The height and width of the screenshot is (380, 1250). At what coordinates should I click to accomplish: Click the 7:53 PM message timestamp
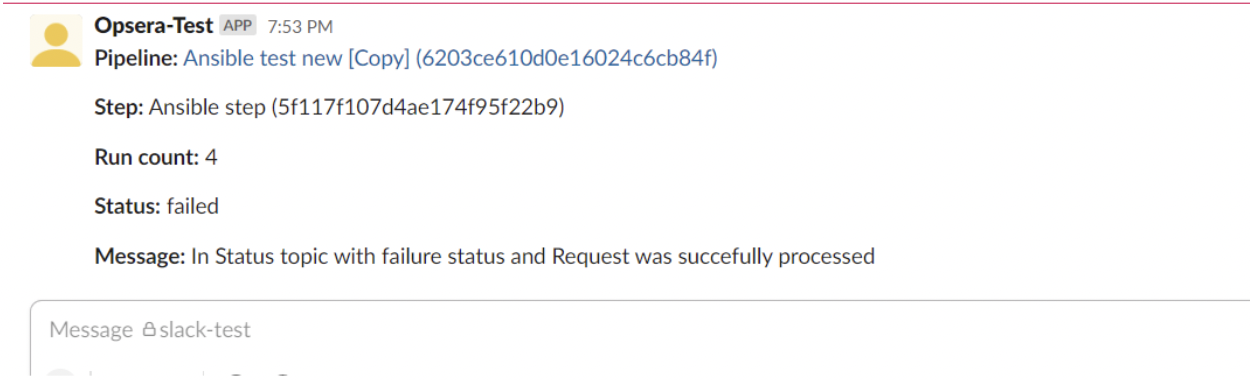pyautogui.click(x=300, y=27)
